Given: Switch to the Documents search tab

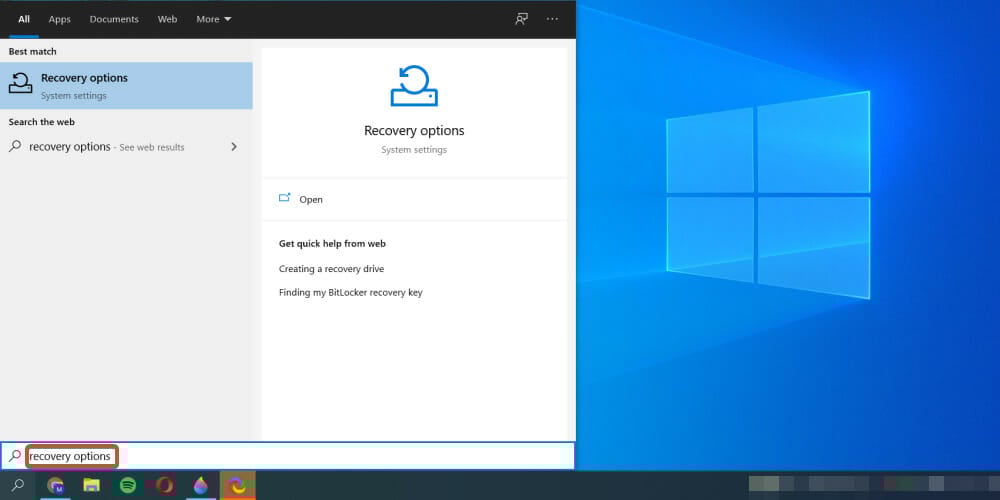Looking at the screenshot, I should (114, 19).
